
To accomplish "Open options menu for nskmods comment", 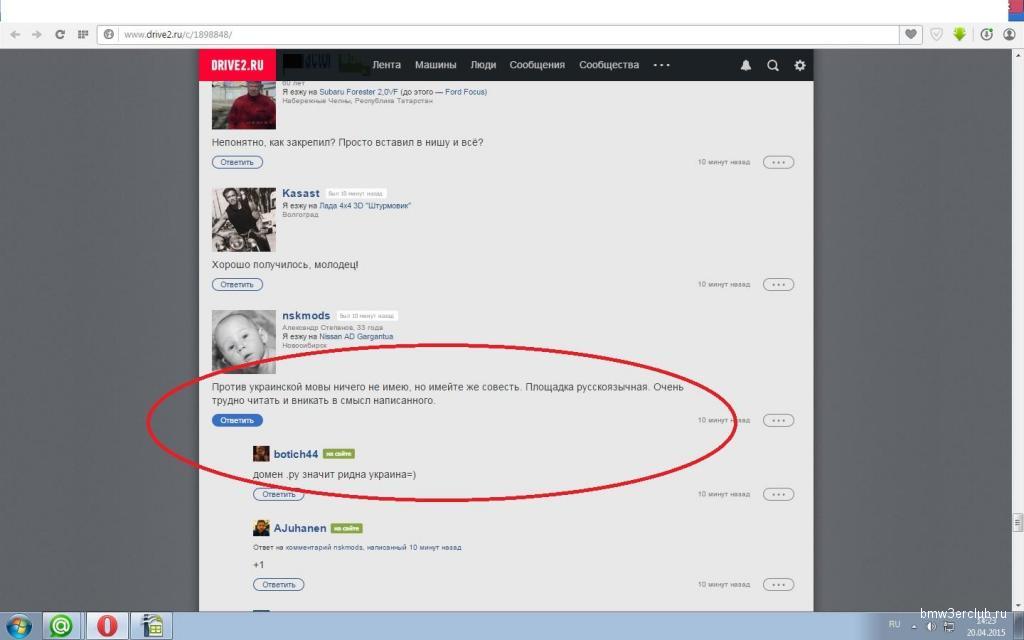I will (x=778, y=420).
